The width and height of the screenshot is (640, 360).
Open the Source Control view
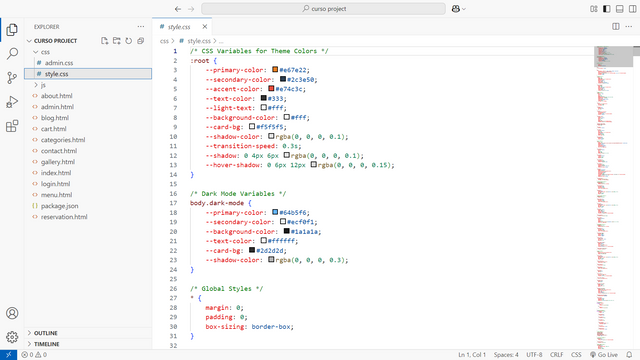tap(12, 78)
